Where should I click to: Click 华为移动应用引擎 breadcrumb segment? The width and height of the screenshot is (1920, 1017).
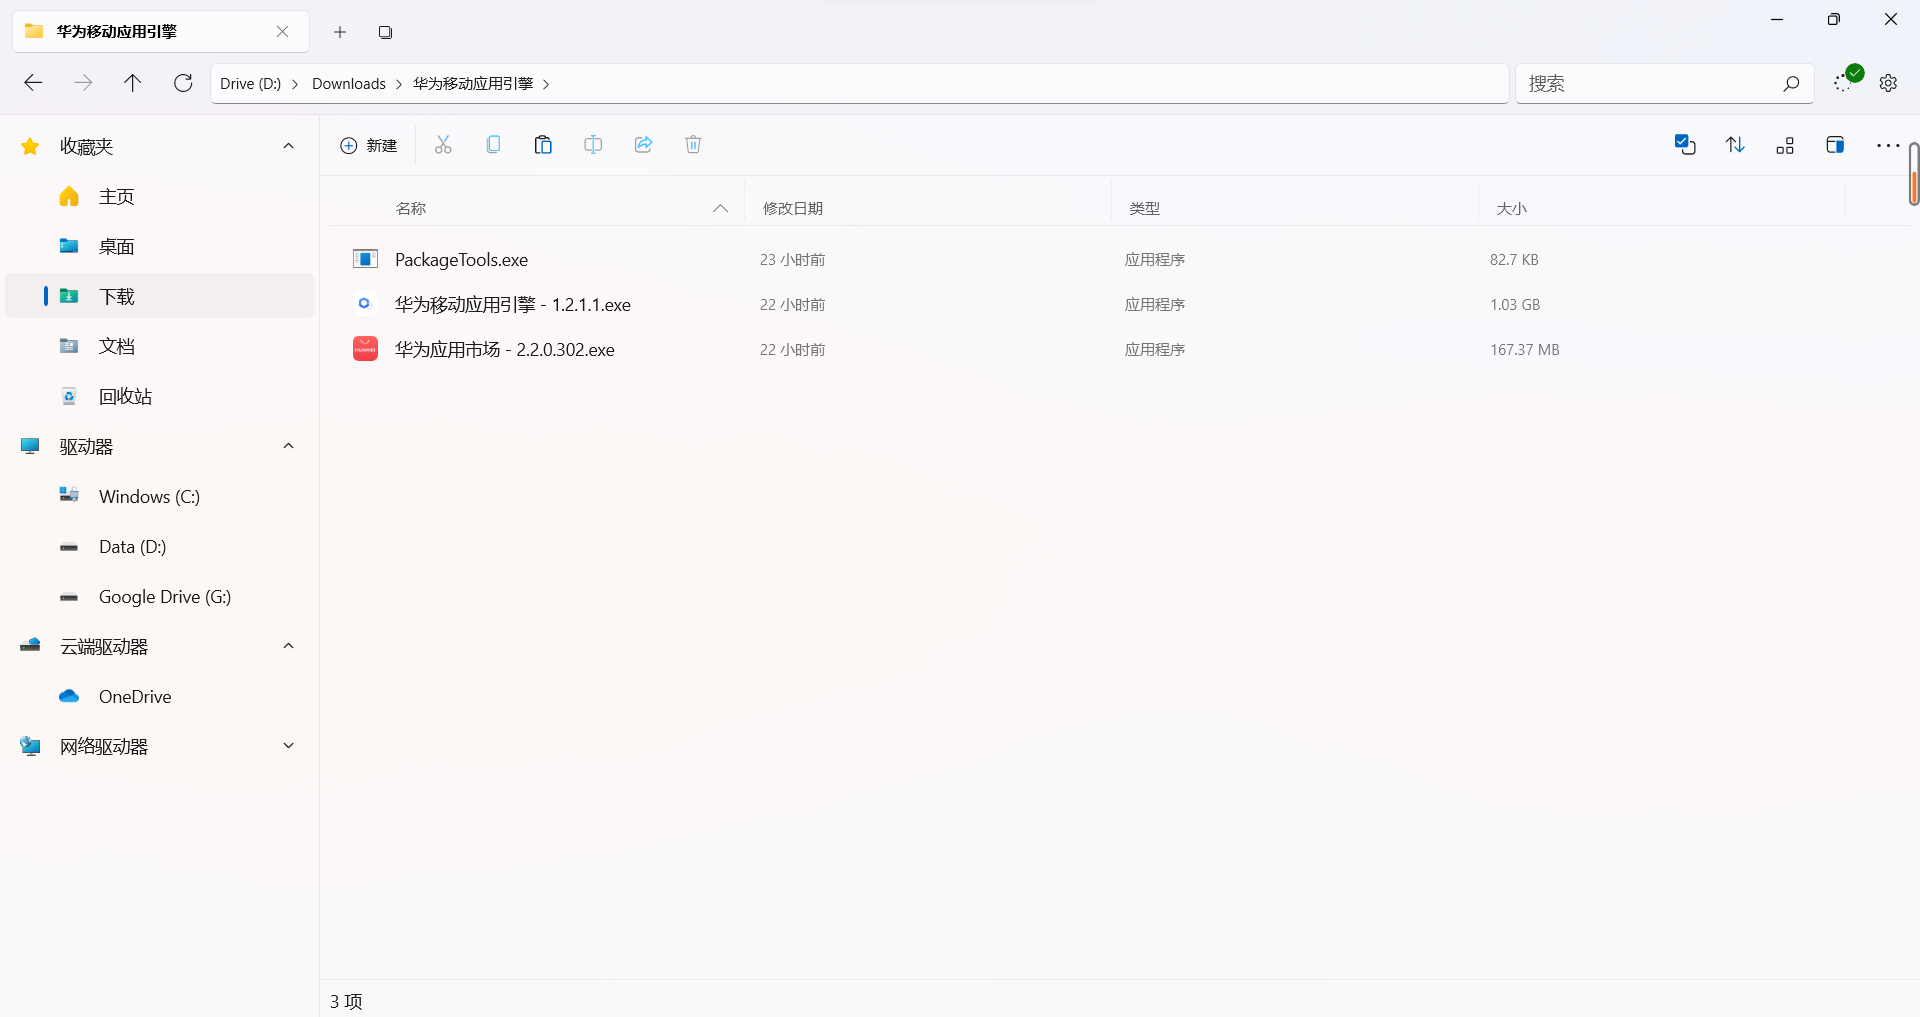tap(473, 84)
